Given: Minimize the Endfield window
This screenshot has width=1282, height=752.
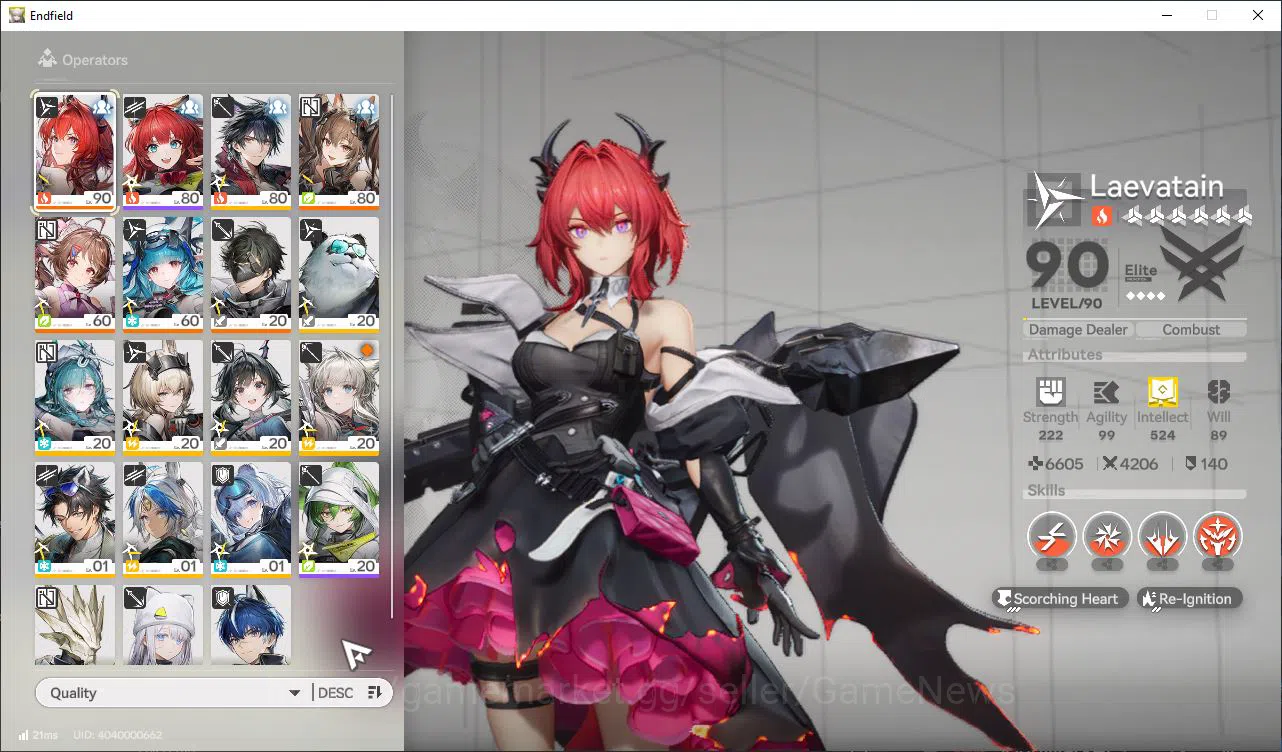Looking at the screenshot, I should [1167, 15].
